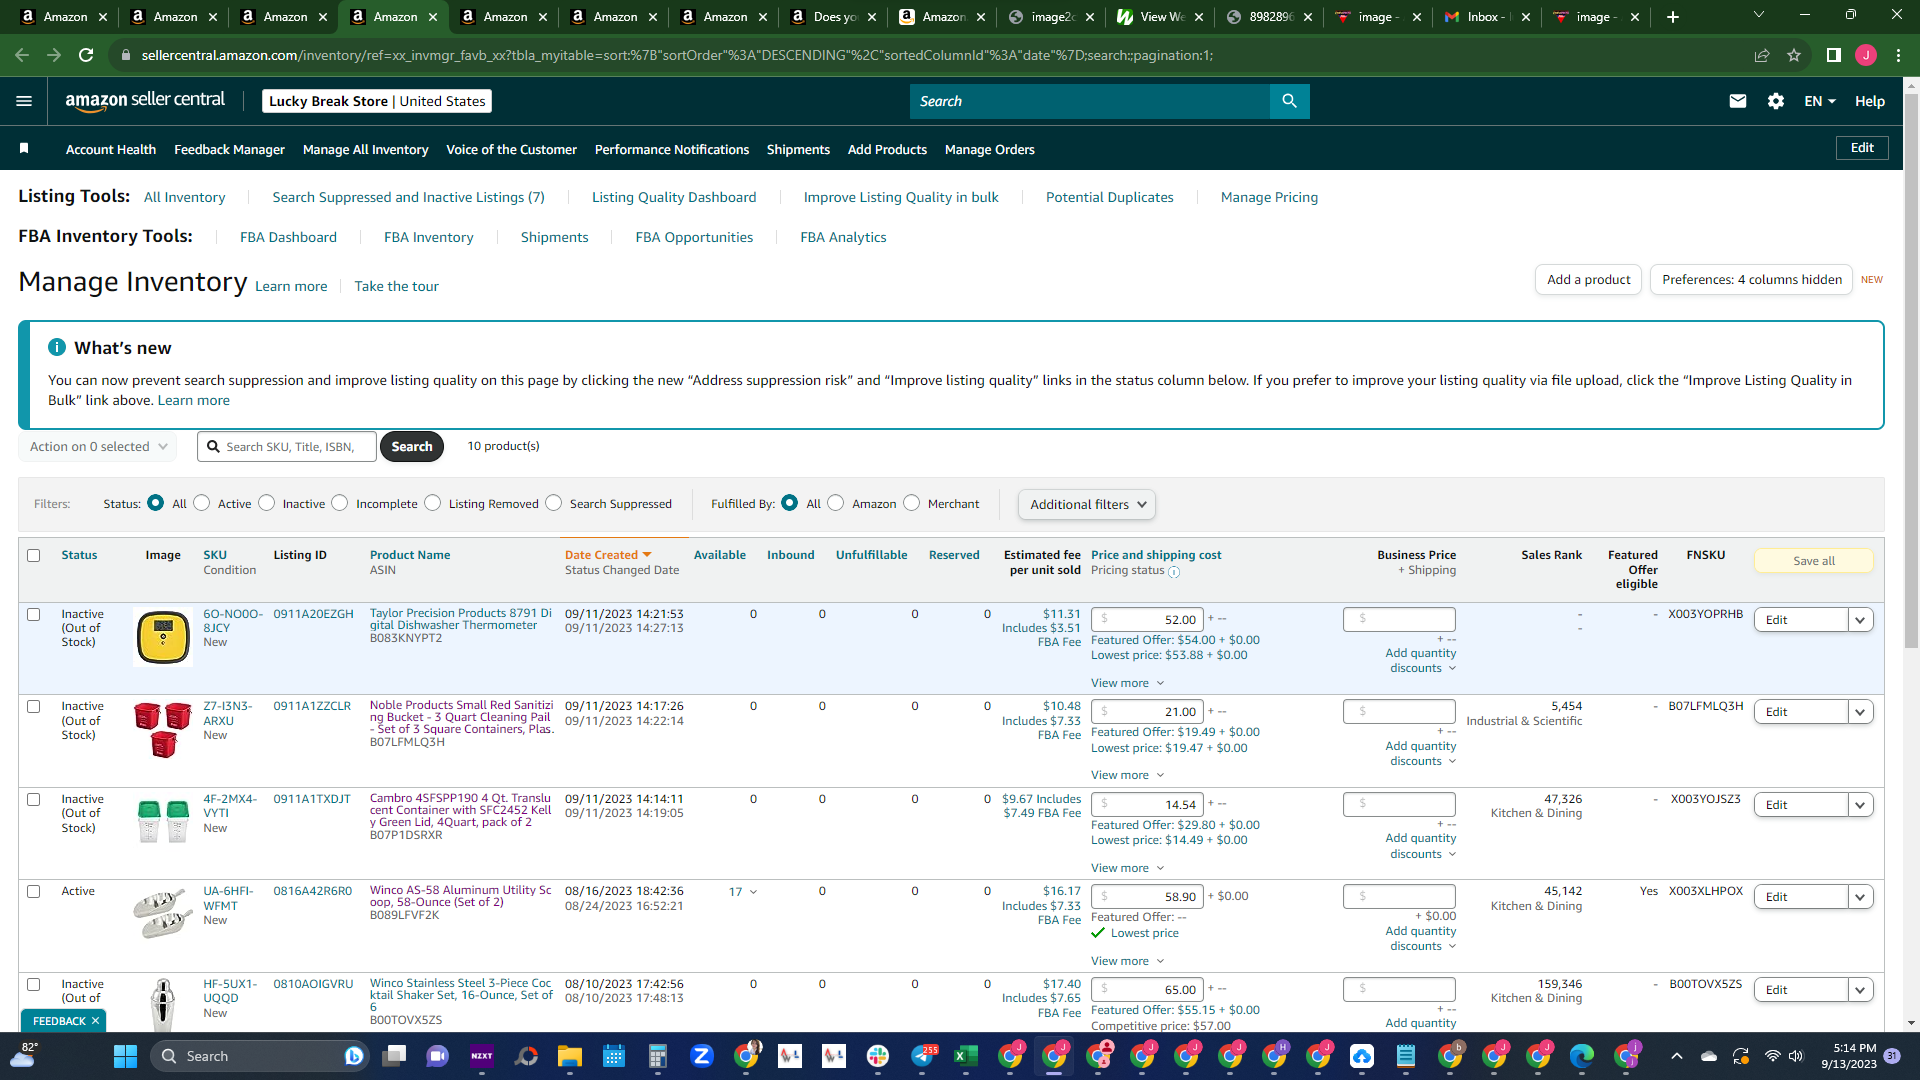The height and width of the screenshot is (1080, 1920).
Task: Click the black Search button beside SKU field
Action: coord(412,447)
